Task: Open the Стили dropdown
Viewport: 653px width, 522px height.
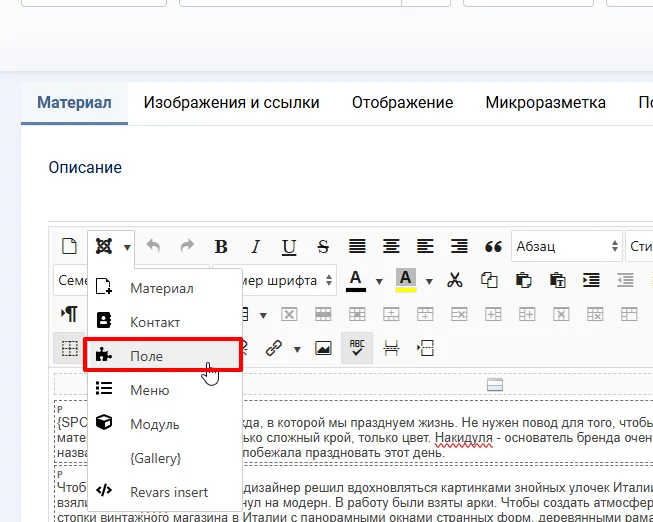Action: click(639, 246)
